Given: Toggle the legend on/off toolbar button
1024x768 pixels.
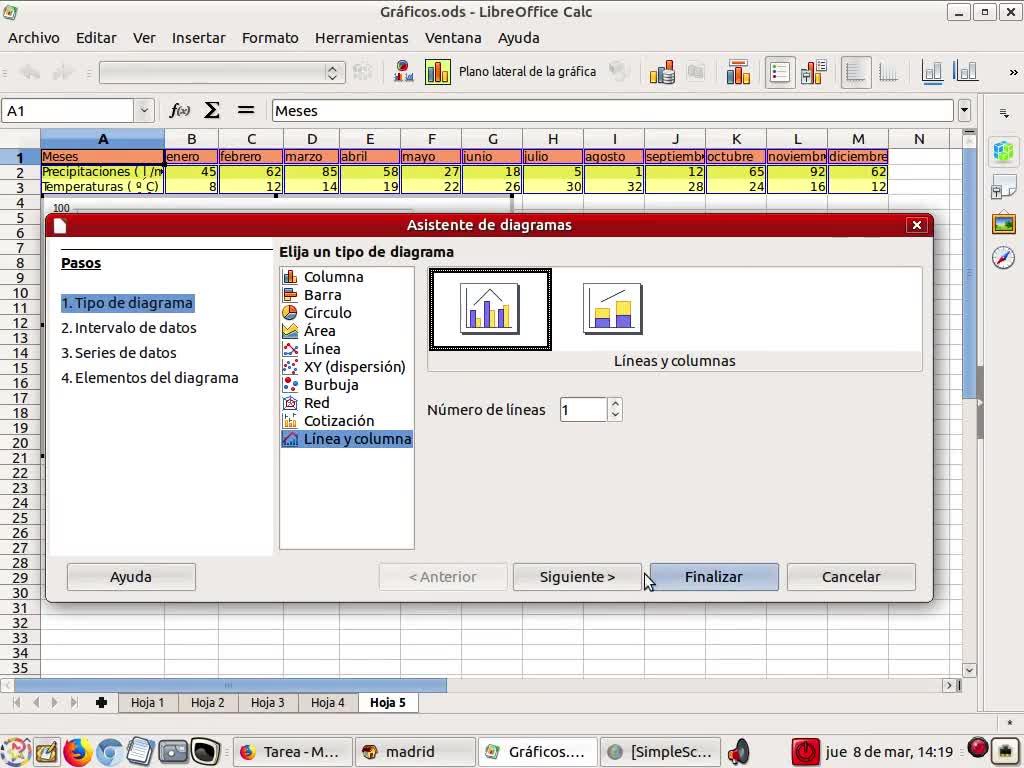Looking at the screenshot, I should coord(780,72).
